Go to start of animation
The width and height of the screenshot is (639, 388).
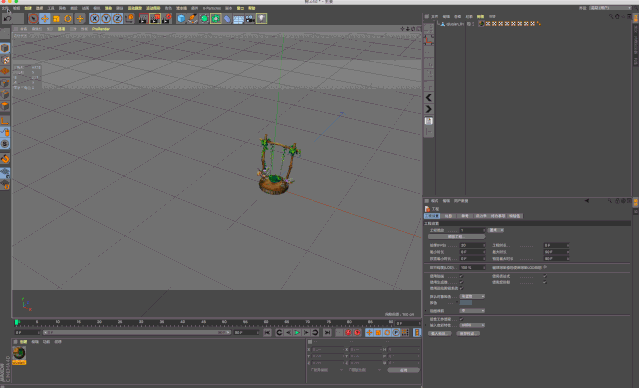coord(267,333)
